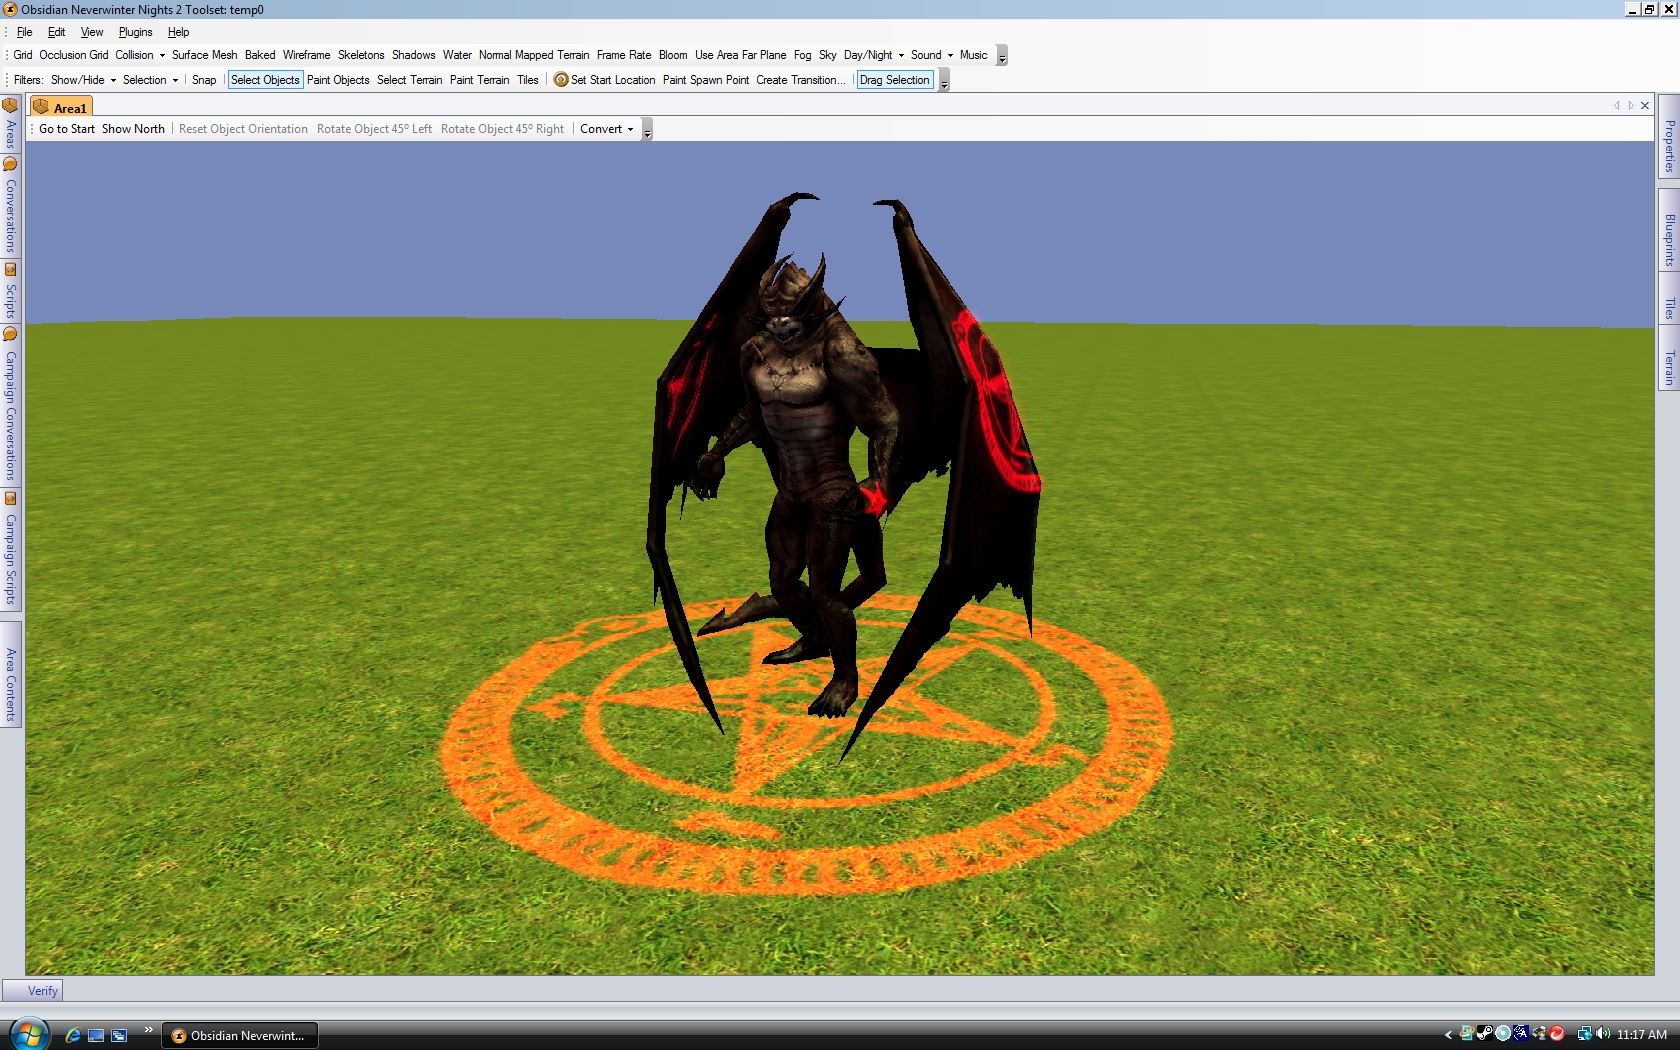
Task: Toggle the Shadows display option
Action: (x=413, y=55)
